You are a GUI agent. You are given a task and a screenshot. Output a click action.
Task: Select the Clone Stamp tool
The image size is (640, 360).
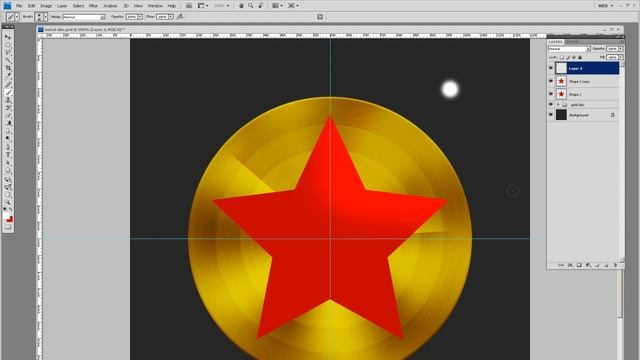[x=8, y=100]
